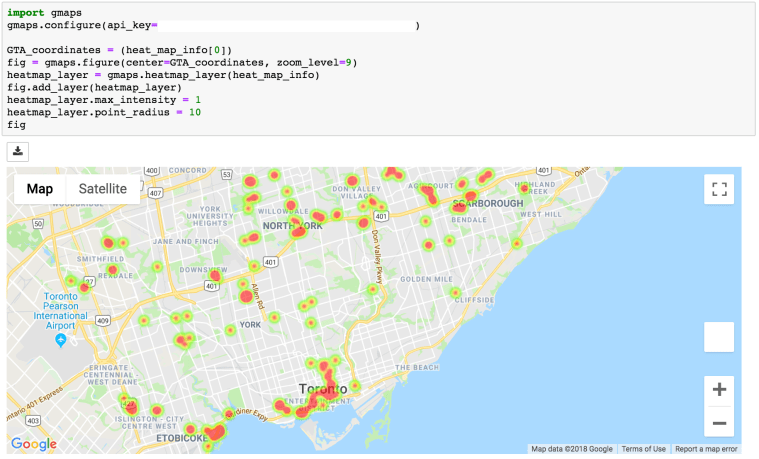759x459 pixels.
Task: Click the download map image button
Action: [20, 151]
